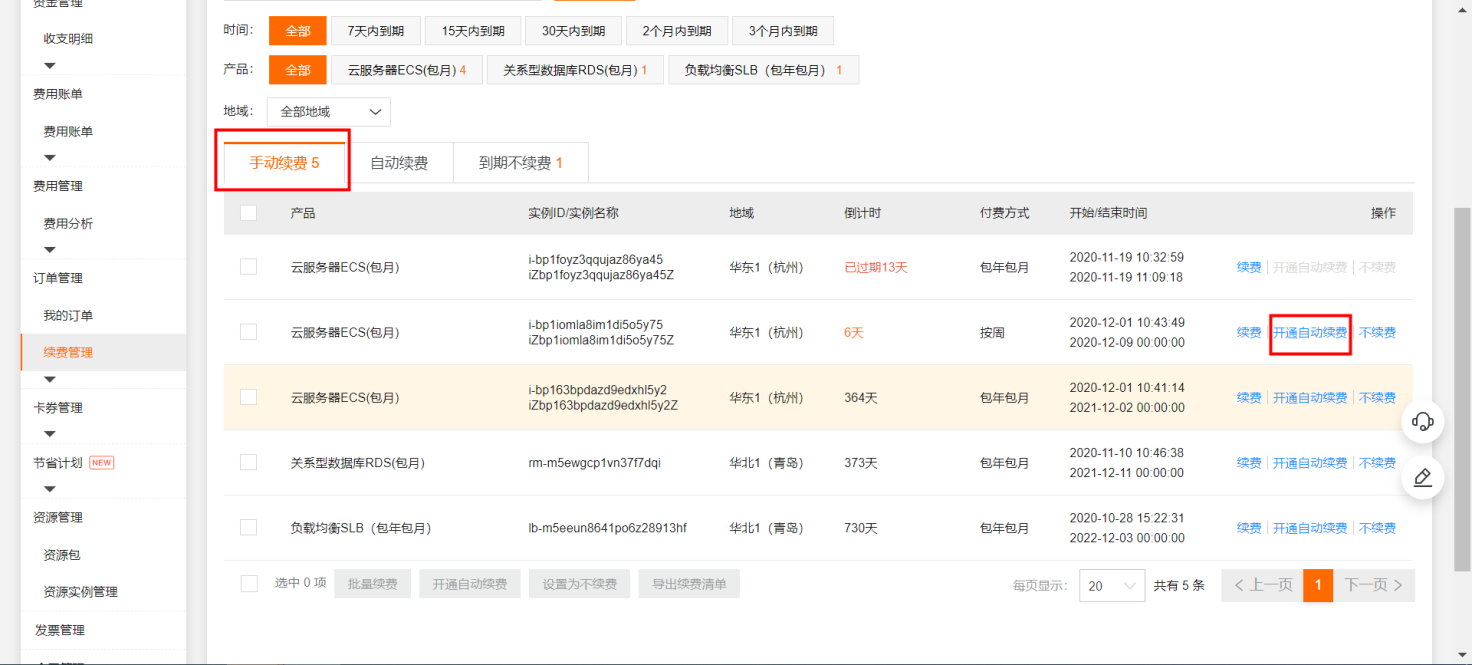Click bottom 开通自动续费 batch button
Image resolution: width=1472 pixels, height=665 pixels.
[470, 584]
